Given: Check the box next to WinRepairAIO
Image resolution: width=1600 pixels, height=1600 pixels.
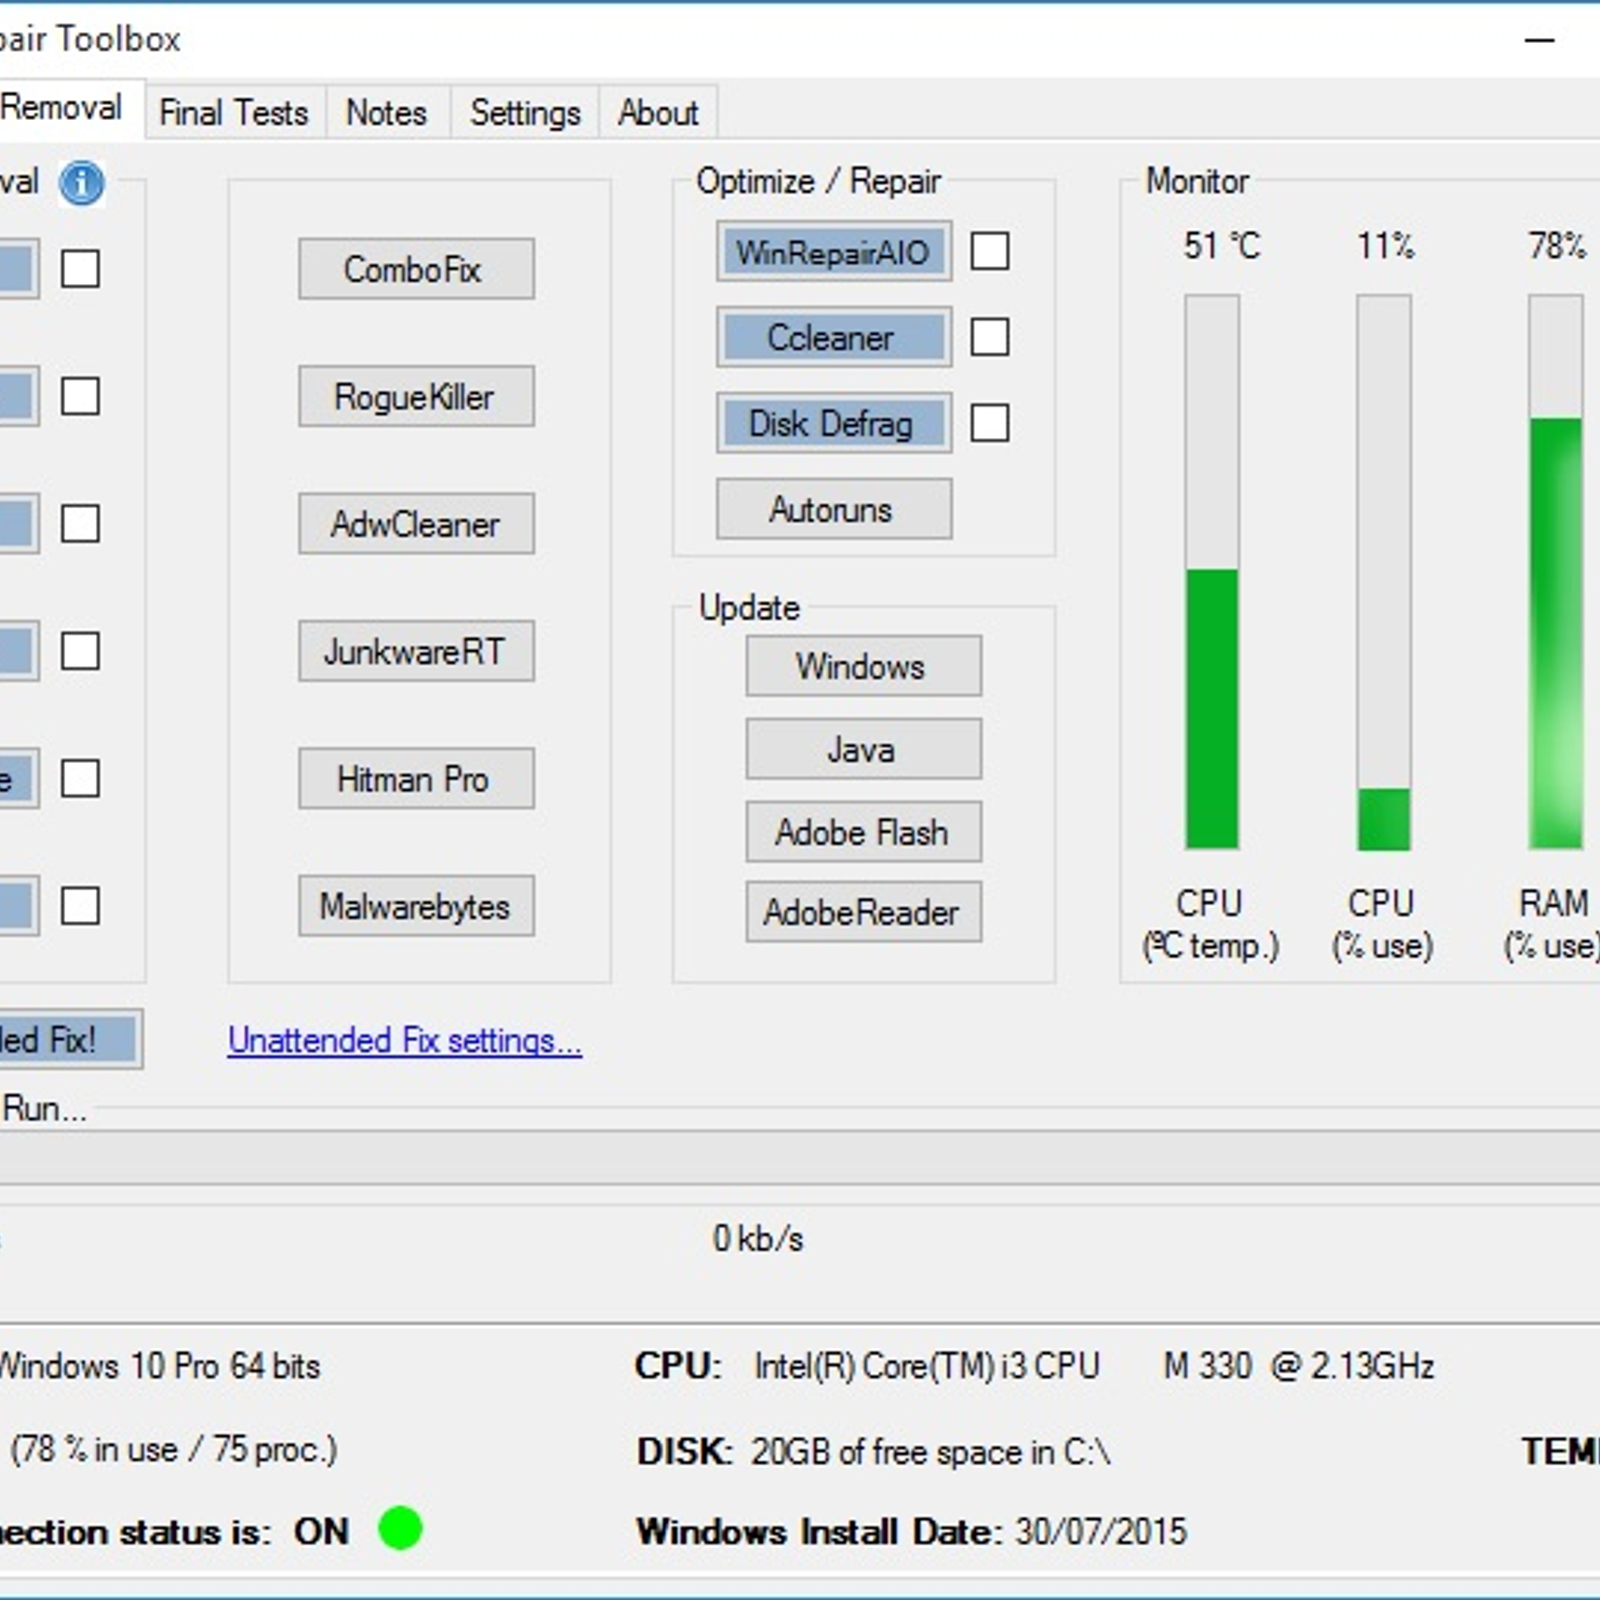Looking at the screenshot, I should [989, 251].
